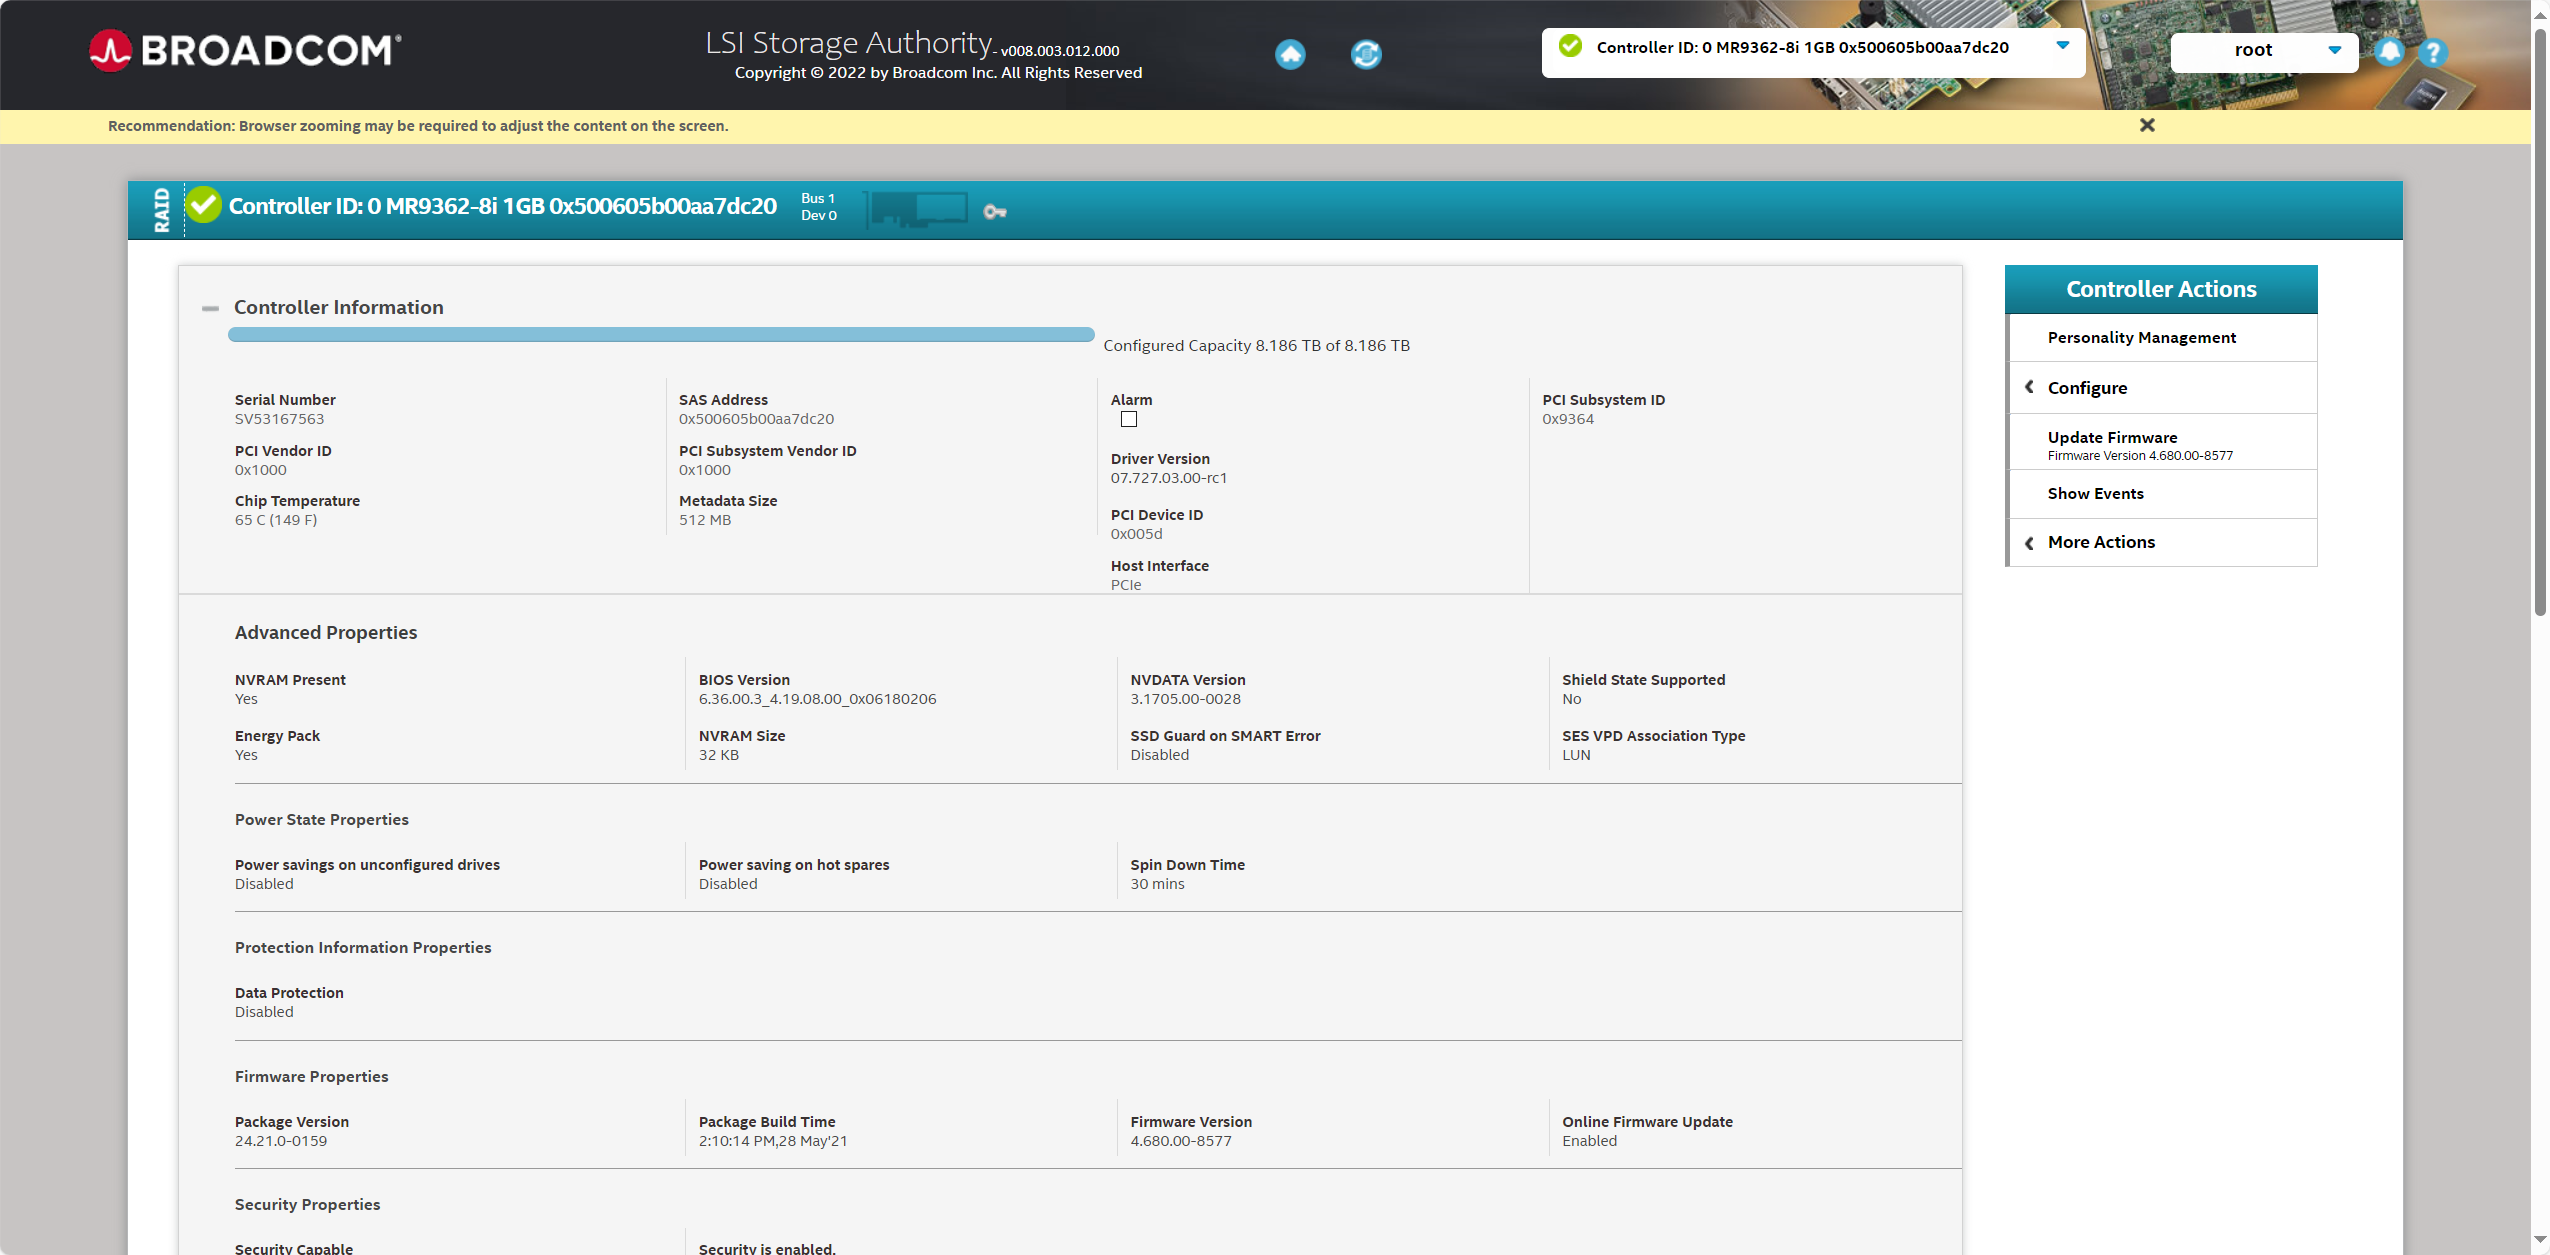The image size is (2550, 1255).
Task: Click the Refresh icon in header
Action: click(x=1366, y=54)
